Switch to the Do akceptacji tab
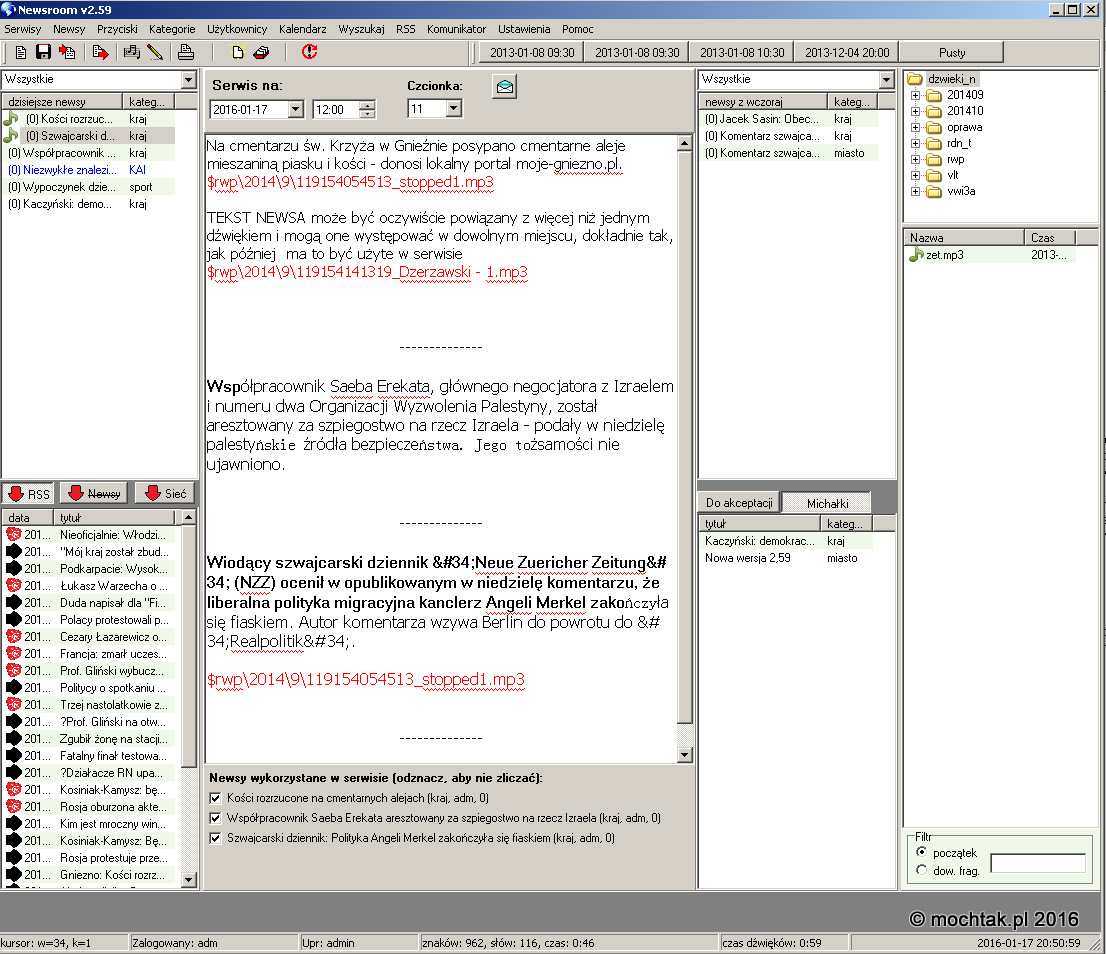 click(x=739, y=503)
